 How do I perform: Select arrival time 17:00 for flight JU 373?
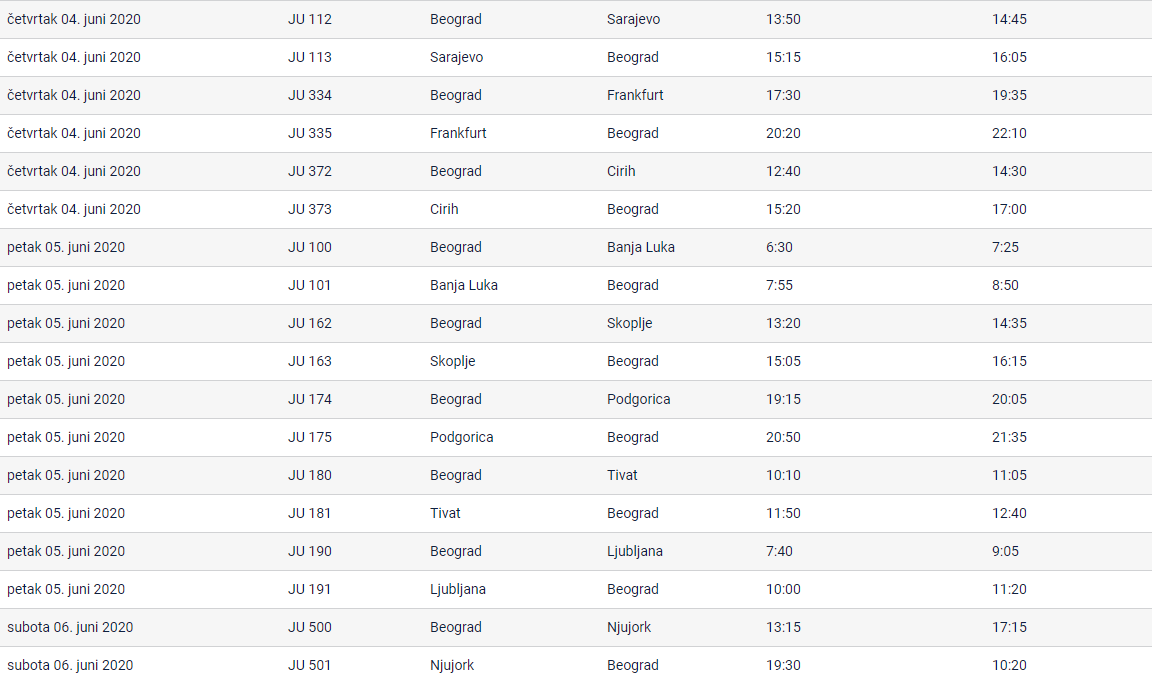tap(1009, 209)
